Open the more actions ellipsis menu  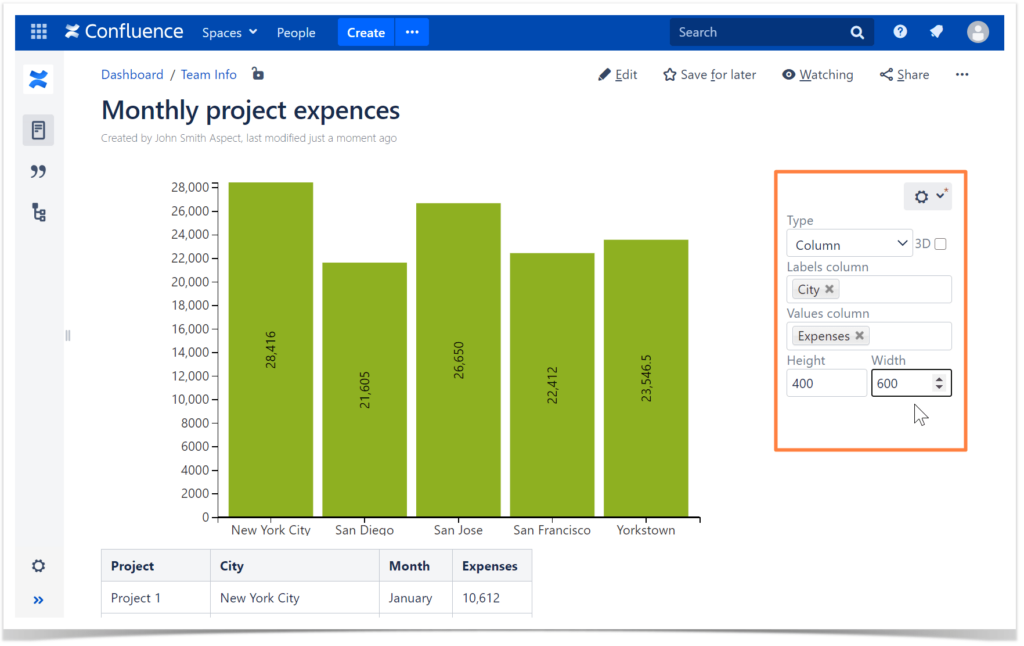tap(961, 74)
